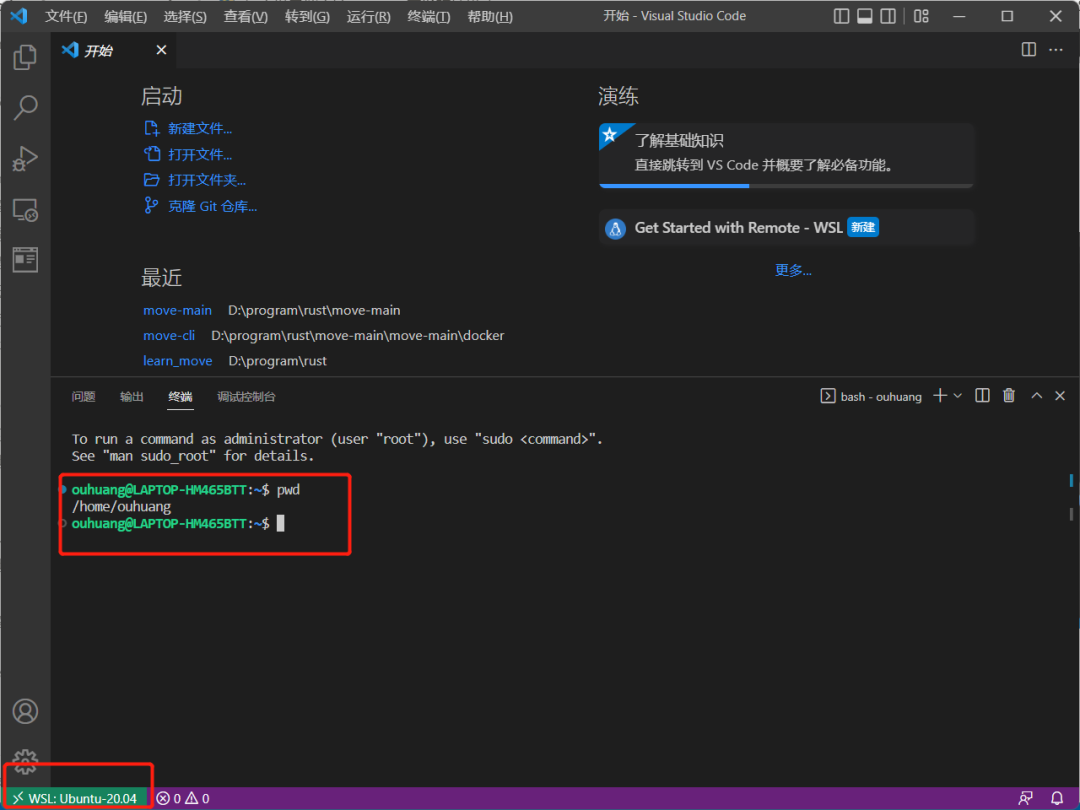The width and height of the screenshot is (1080, 810).
Task: Click the 打开文件夹 link
Action: click(207, 180)
